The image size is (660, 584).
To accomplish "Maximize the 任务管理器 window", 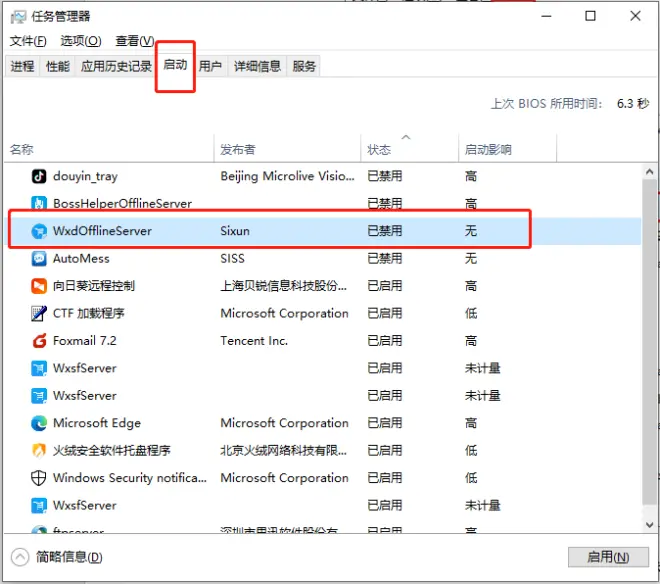I will click(591, 16).
